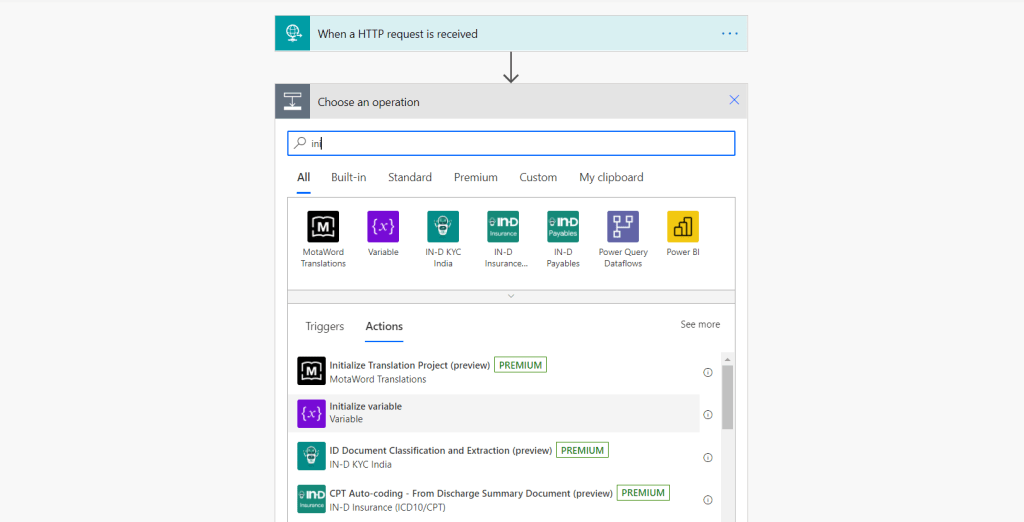Click the See more link

point(700,325)
